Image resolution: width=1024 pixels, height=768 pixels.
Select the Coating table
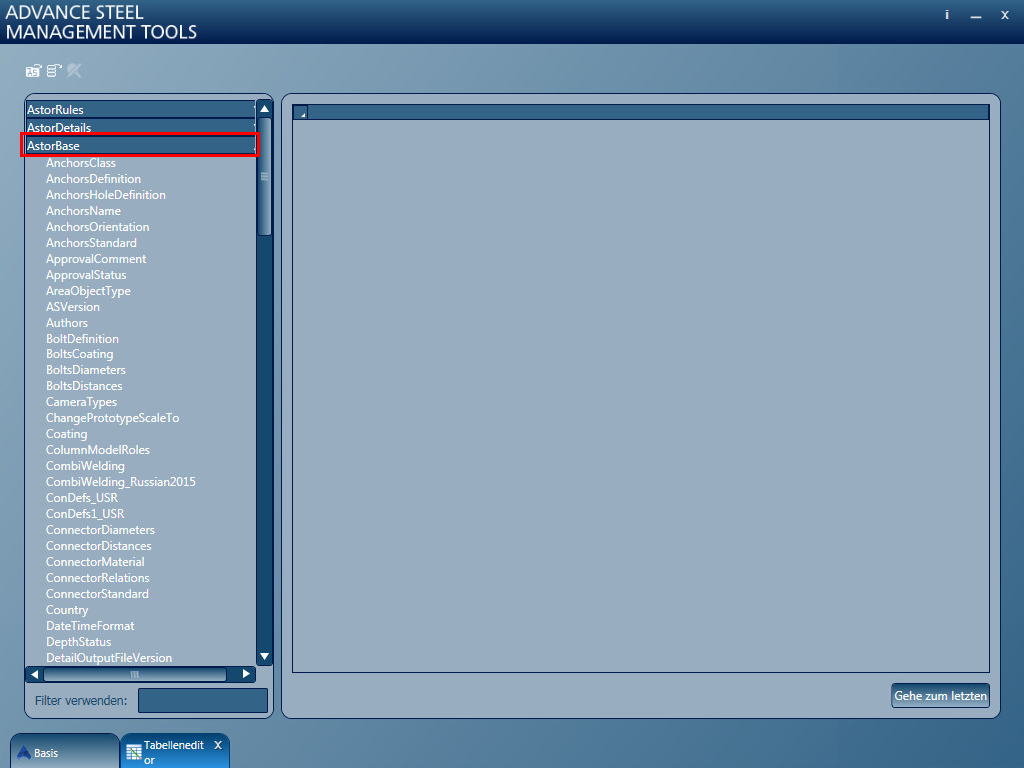[x=67, y=434]
